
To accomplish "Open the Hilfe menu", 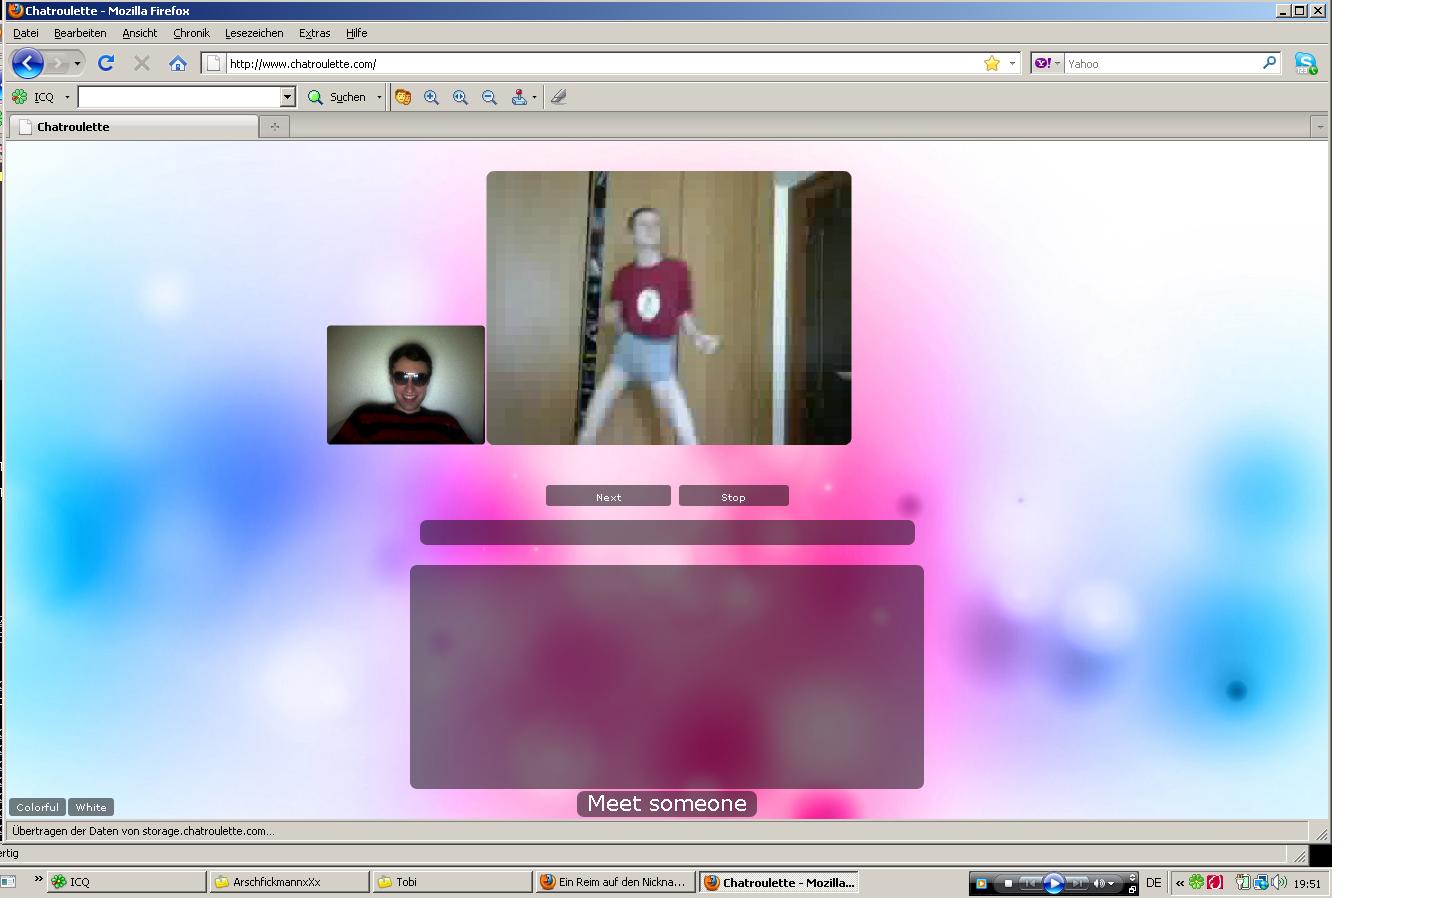I will (x=357, y=33).
